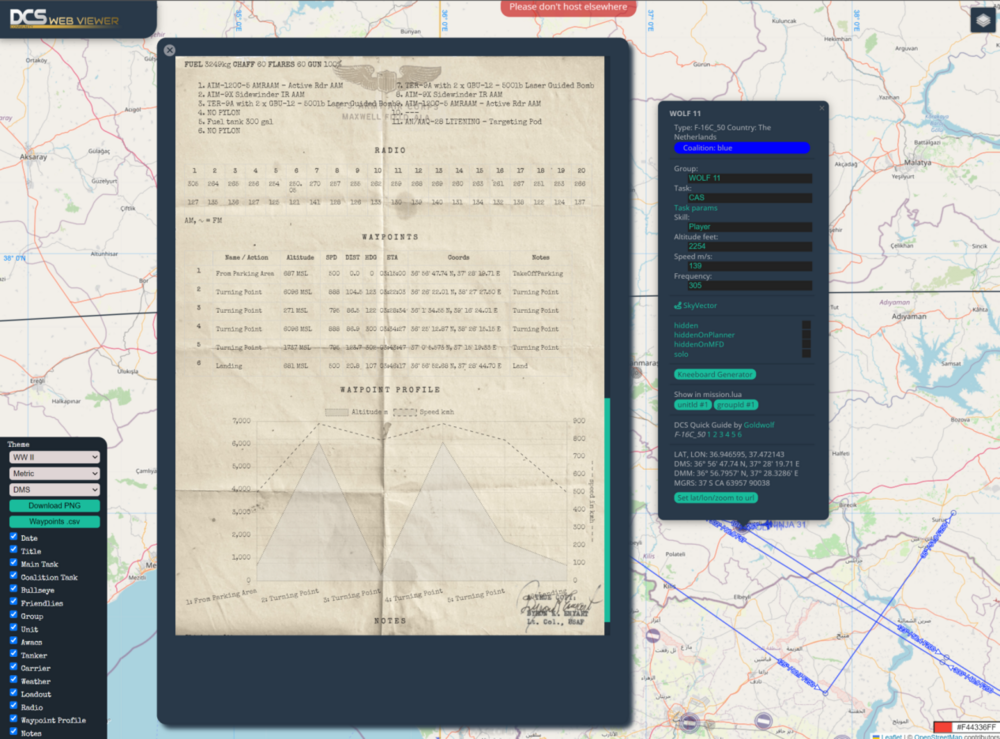Open the Theme dropdown showing WW II

click(x=54, y=457)
